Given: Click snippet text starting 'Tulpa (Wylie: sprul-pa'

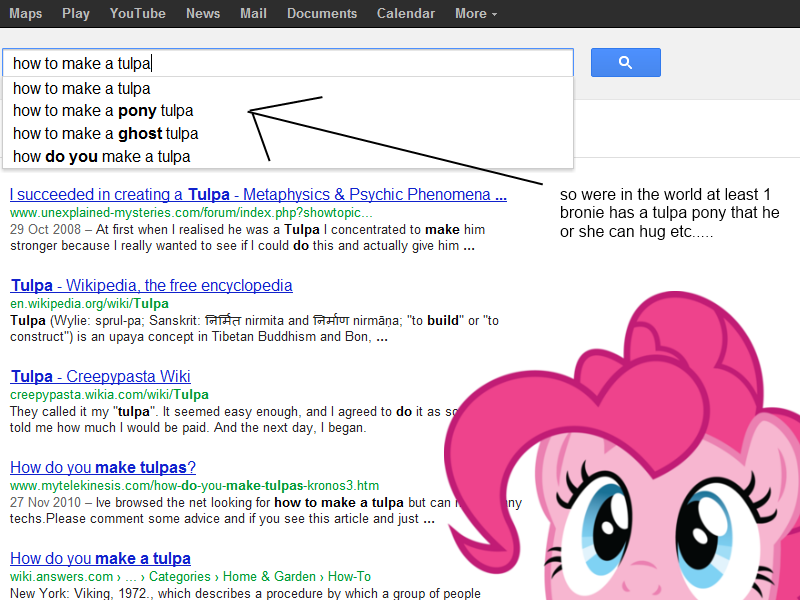Looking at the screenshot, I should [x=254, y=329].
